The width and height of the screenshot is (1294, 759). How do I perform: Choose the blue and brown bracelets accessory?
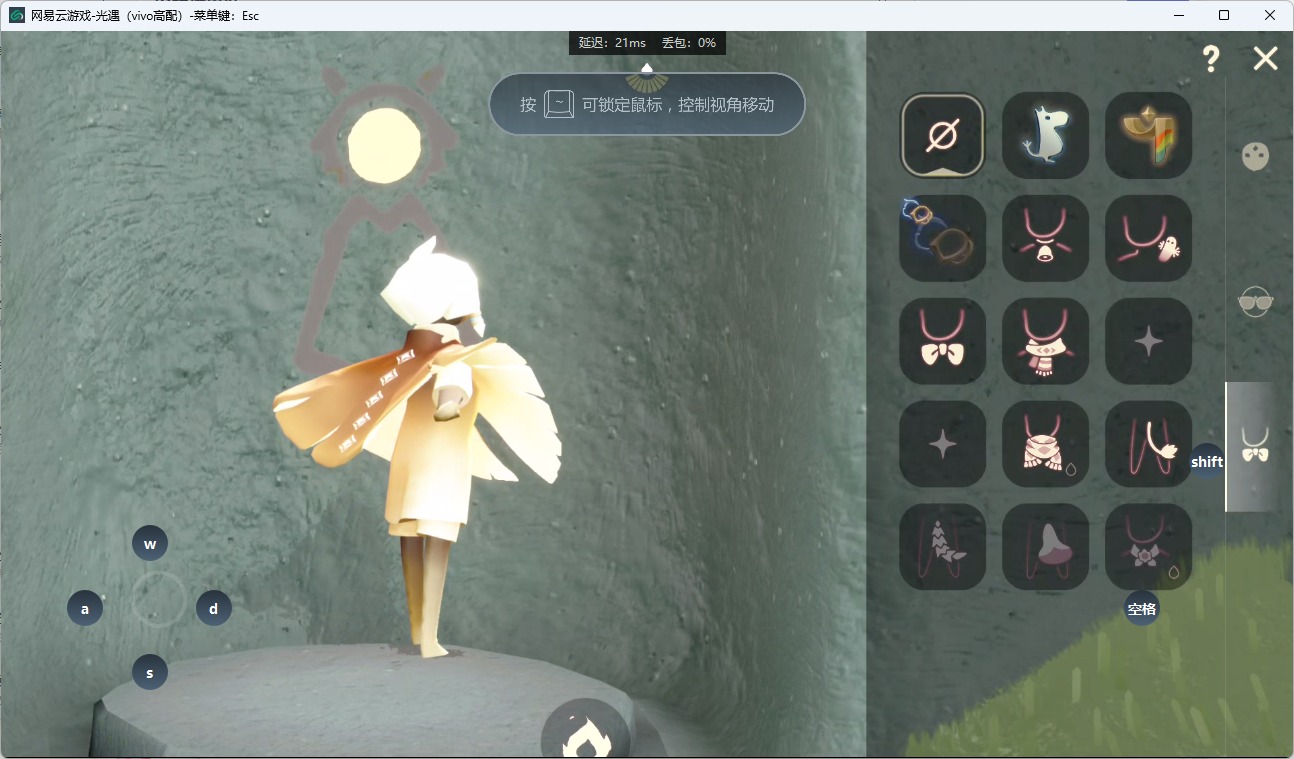point(943,238)
